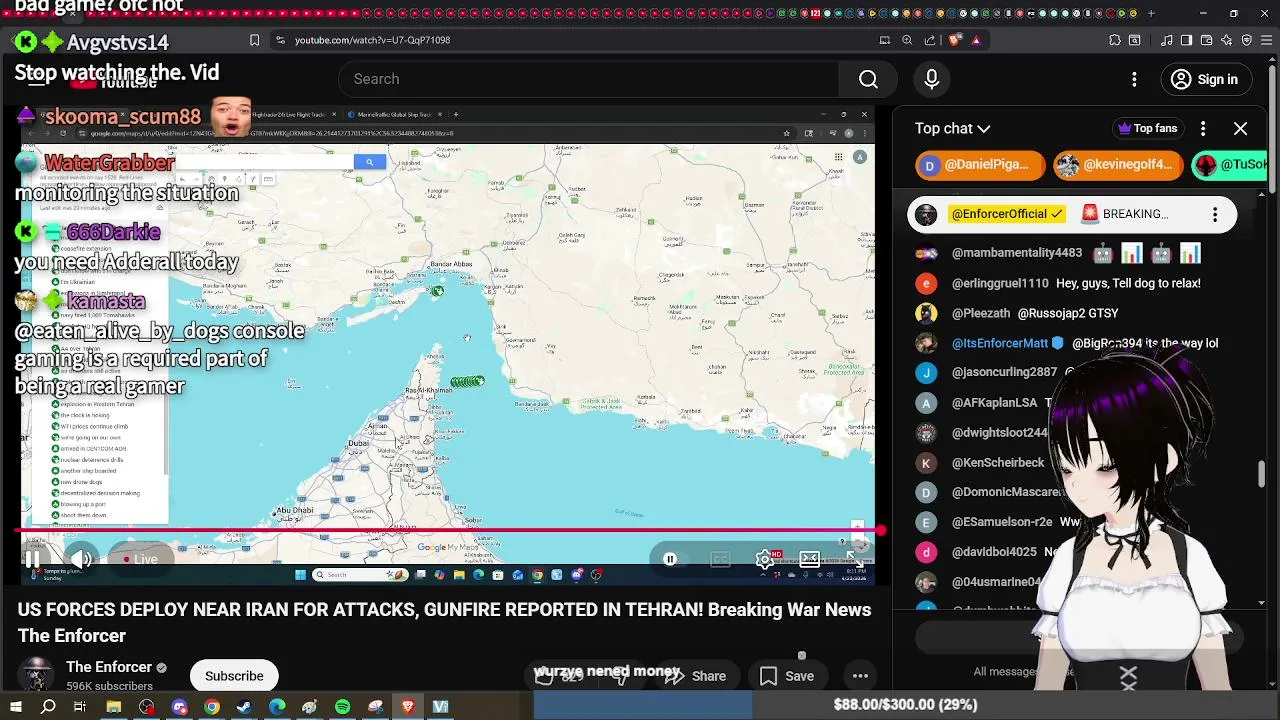Viewport: 1280px width, 720px height.
Task: Toggle the browser sidebar panel
Action: click(x=1186, y=40)
